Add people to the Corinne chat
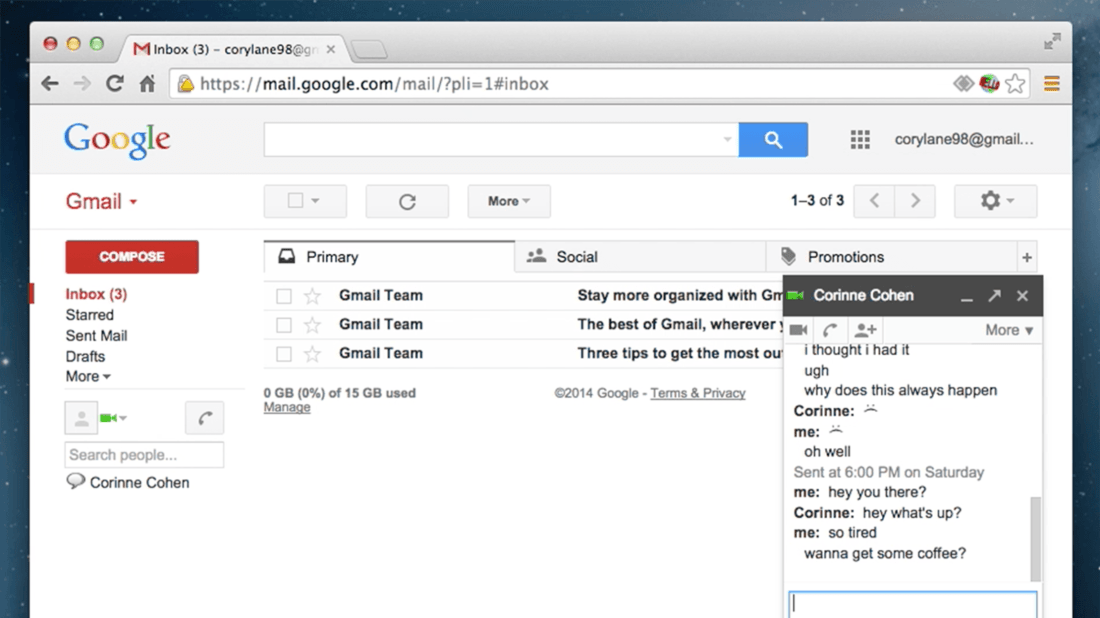The width and height of the screenshot is (1100, 618). click(x=865, y=330)
